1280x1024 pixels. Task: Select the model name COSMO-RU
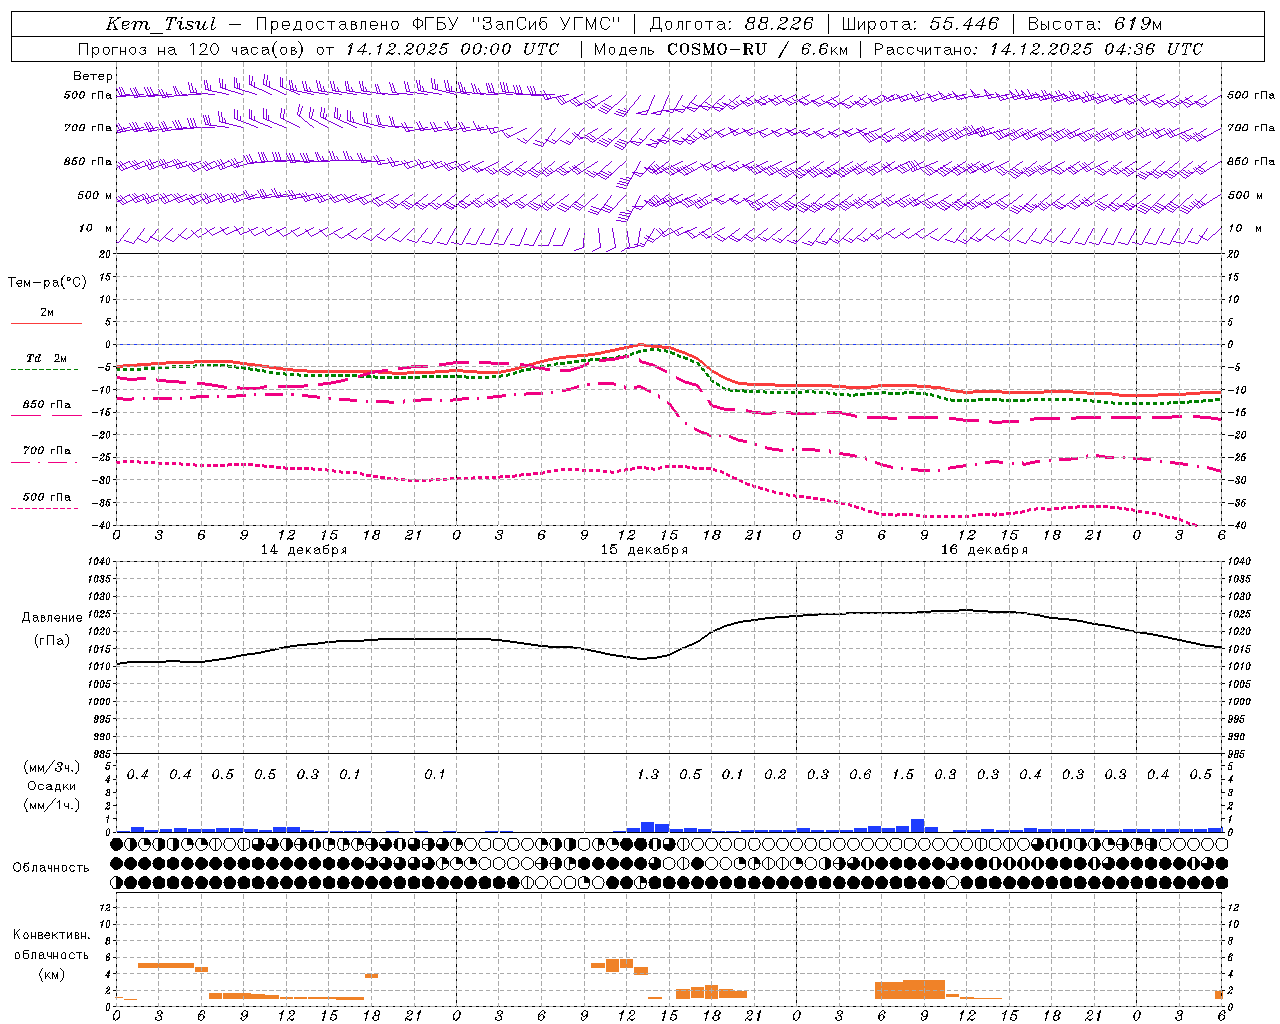click(716, 48)
